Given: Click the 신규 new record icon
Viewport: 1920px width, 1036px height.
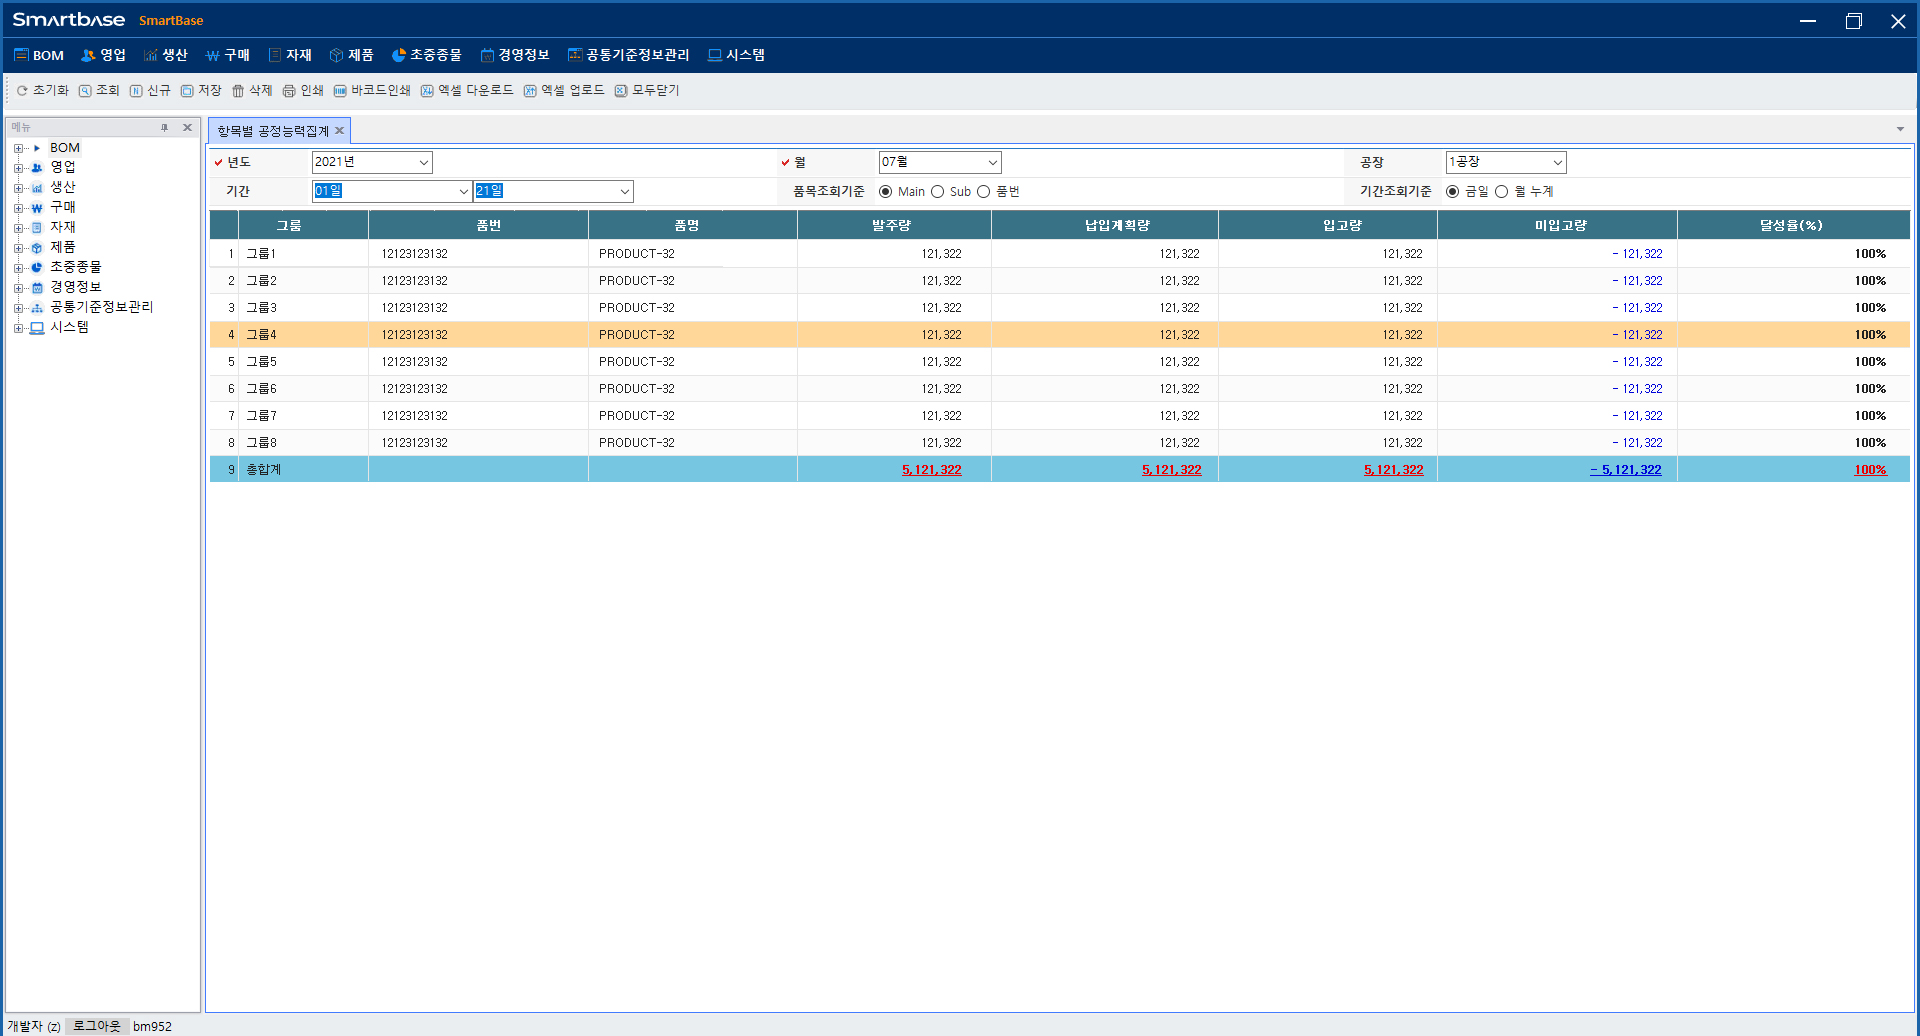Looking at the screenshot, I should coord(136,91).
